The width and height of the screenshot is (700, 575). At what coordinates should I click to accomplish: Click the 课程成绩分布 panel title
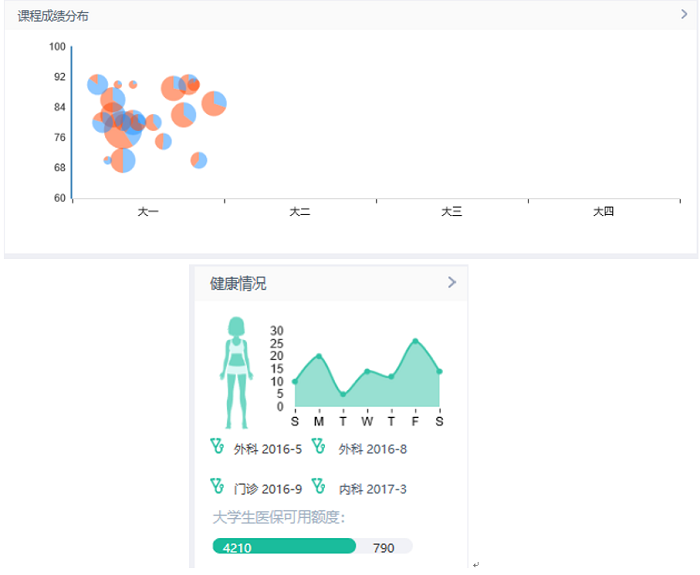(x=52, y=16)
